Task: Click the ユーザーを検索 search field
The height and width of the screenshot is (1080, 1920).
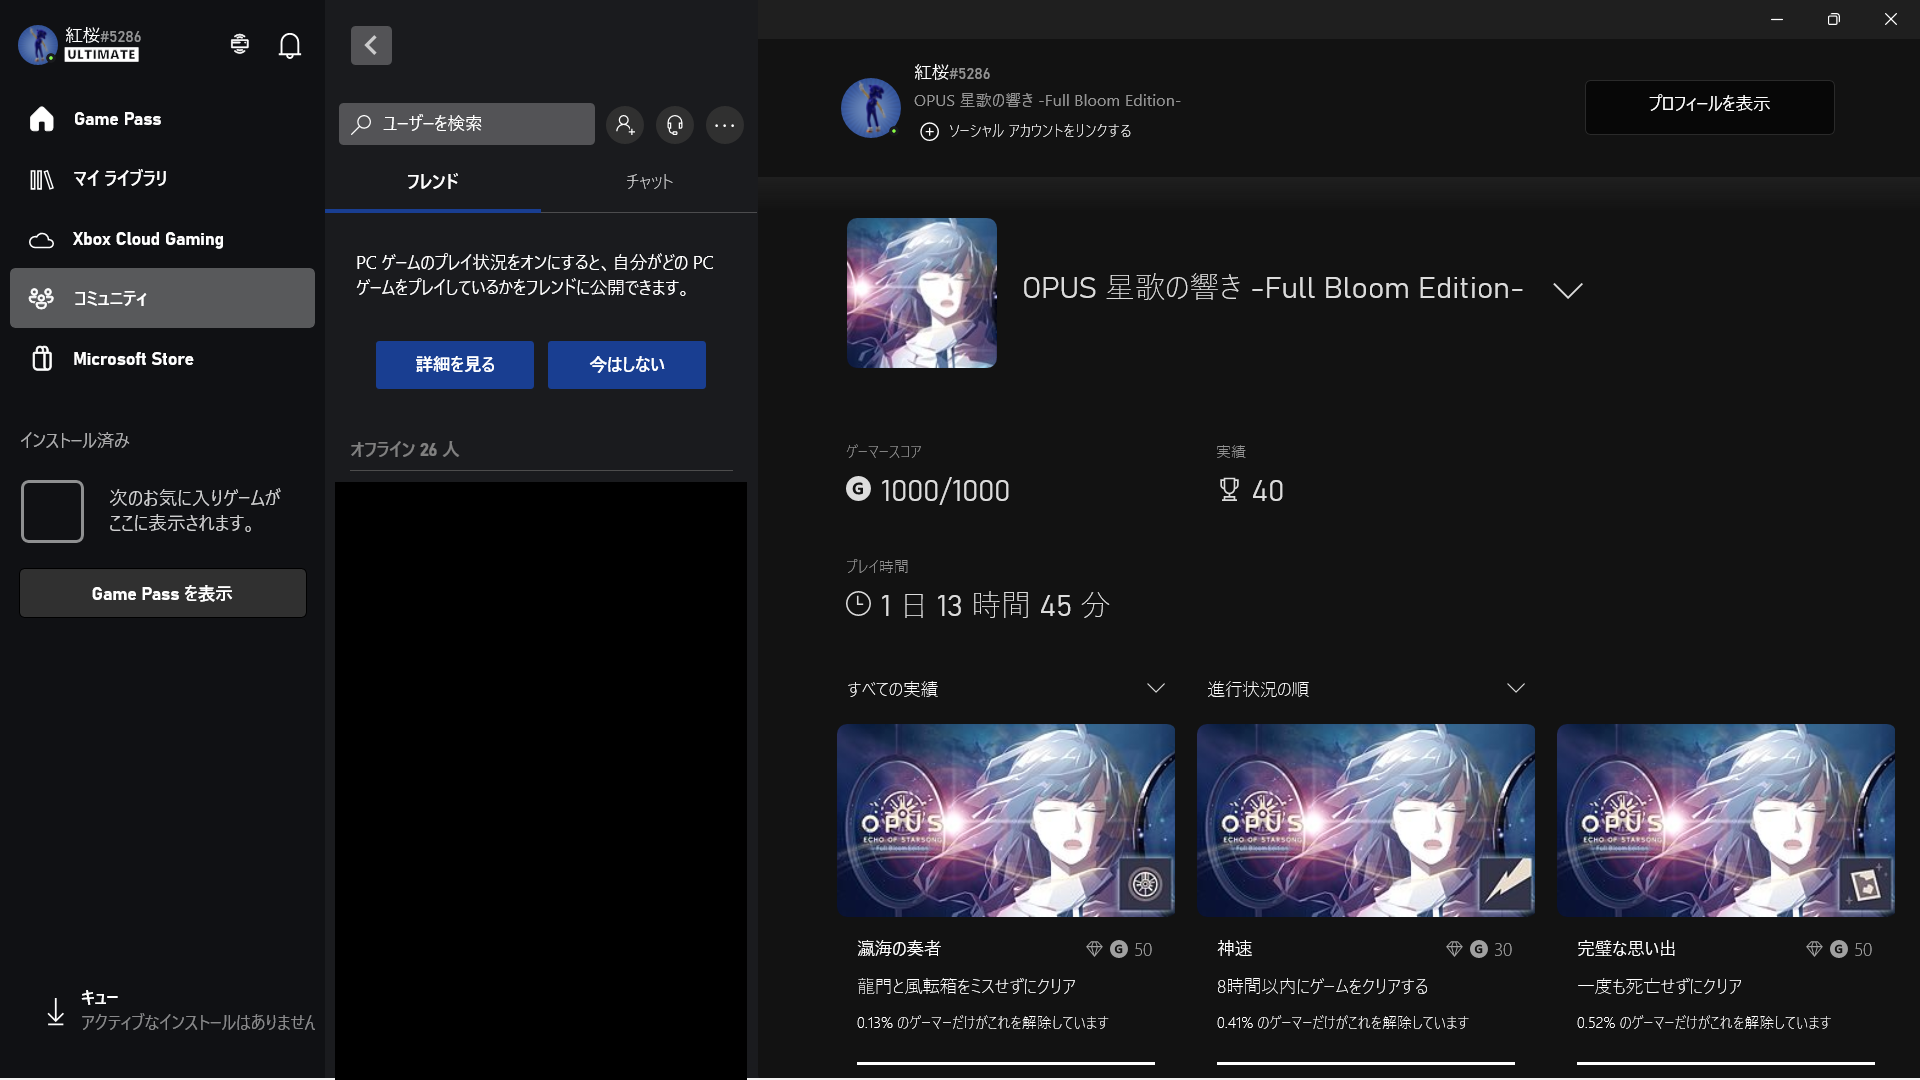Action: point(466,124)
